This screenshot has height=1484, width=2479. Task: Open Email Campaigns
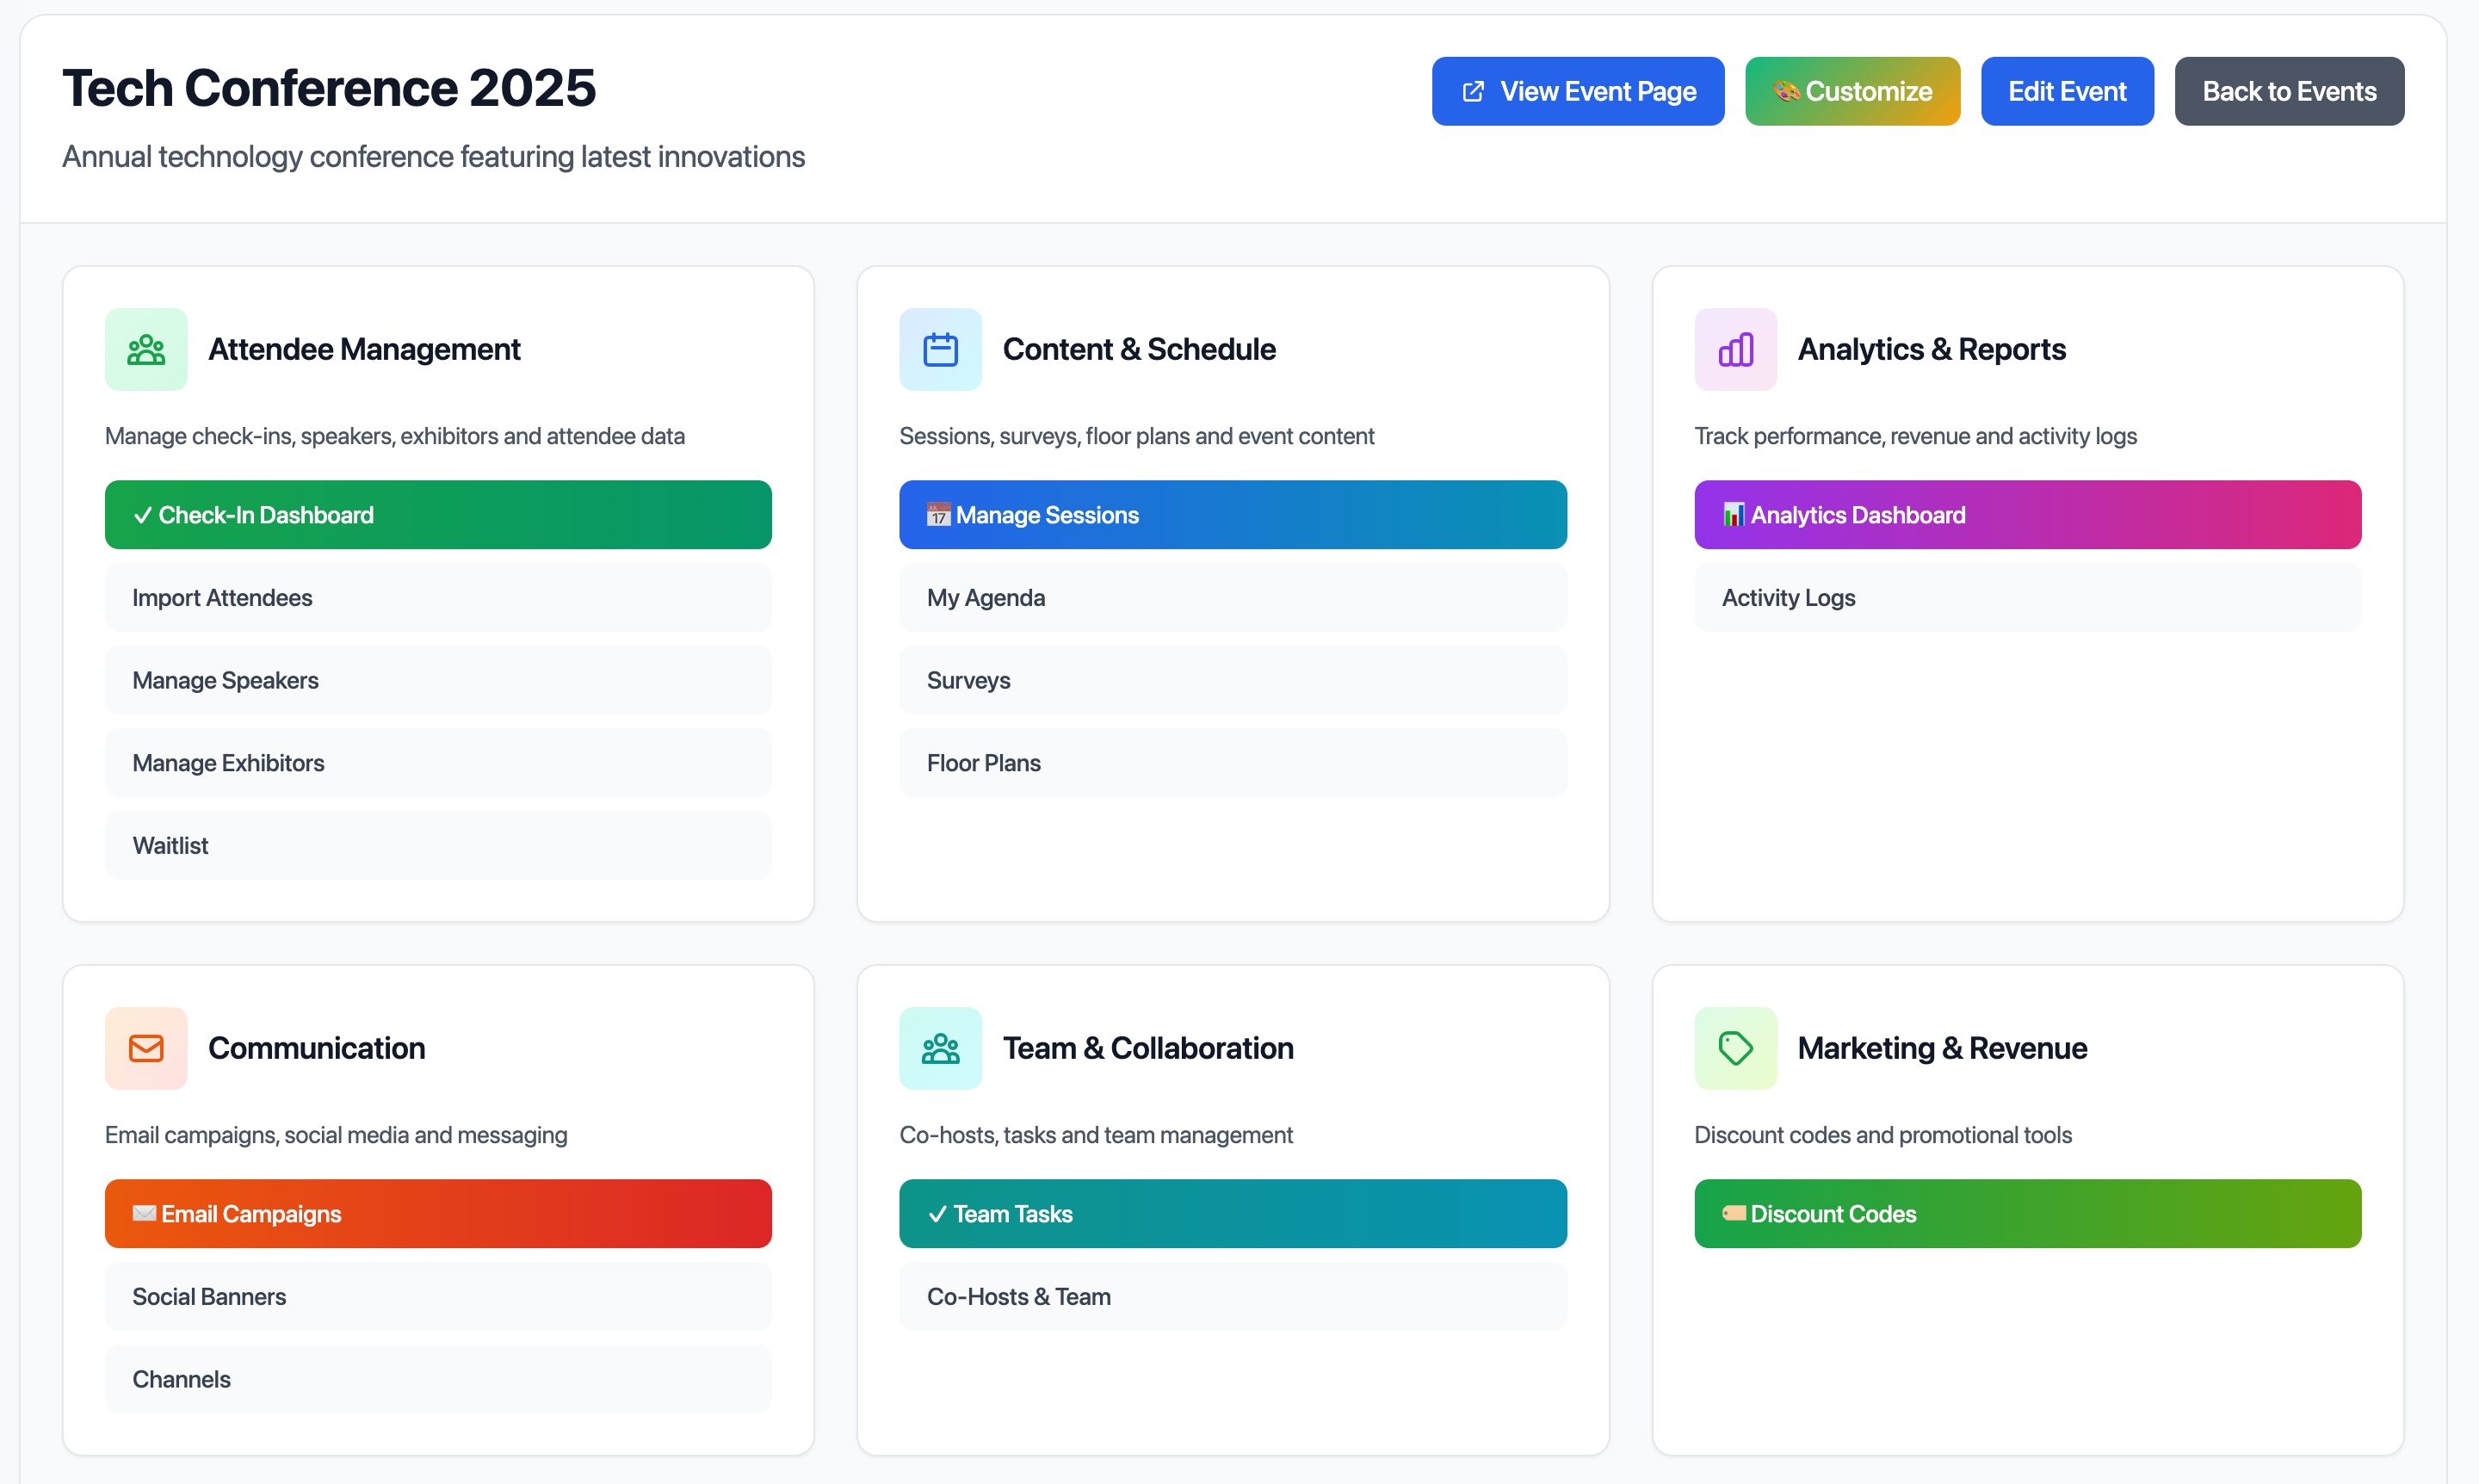click(x=438, y=1214)
